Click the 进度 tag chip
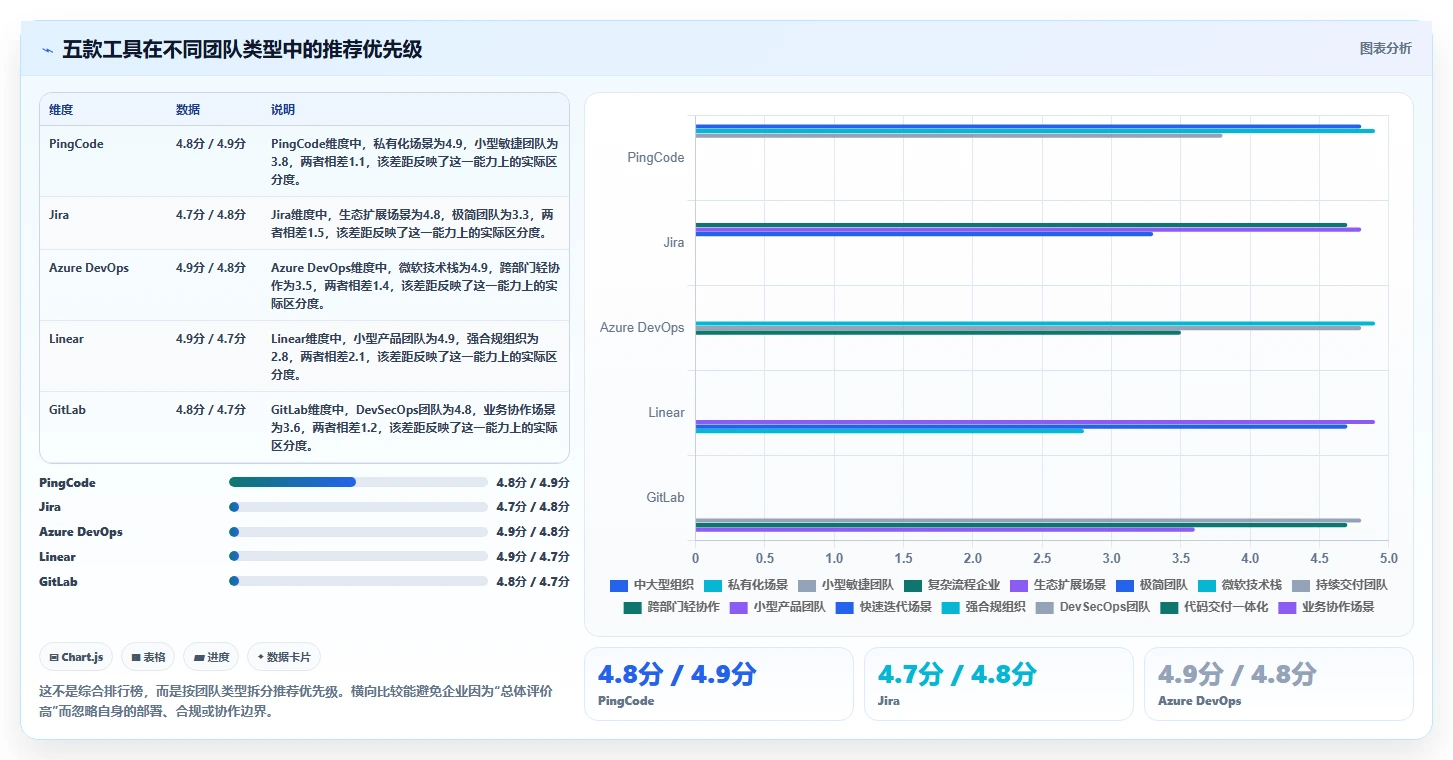1453x760 pixels. click(211, 657)
